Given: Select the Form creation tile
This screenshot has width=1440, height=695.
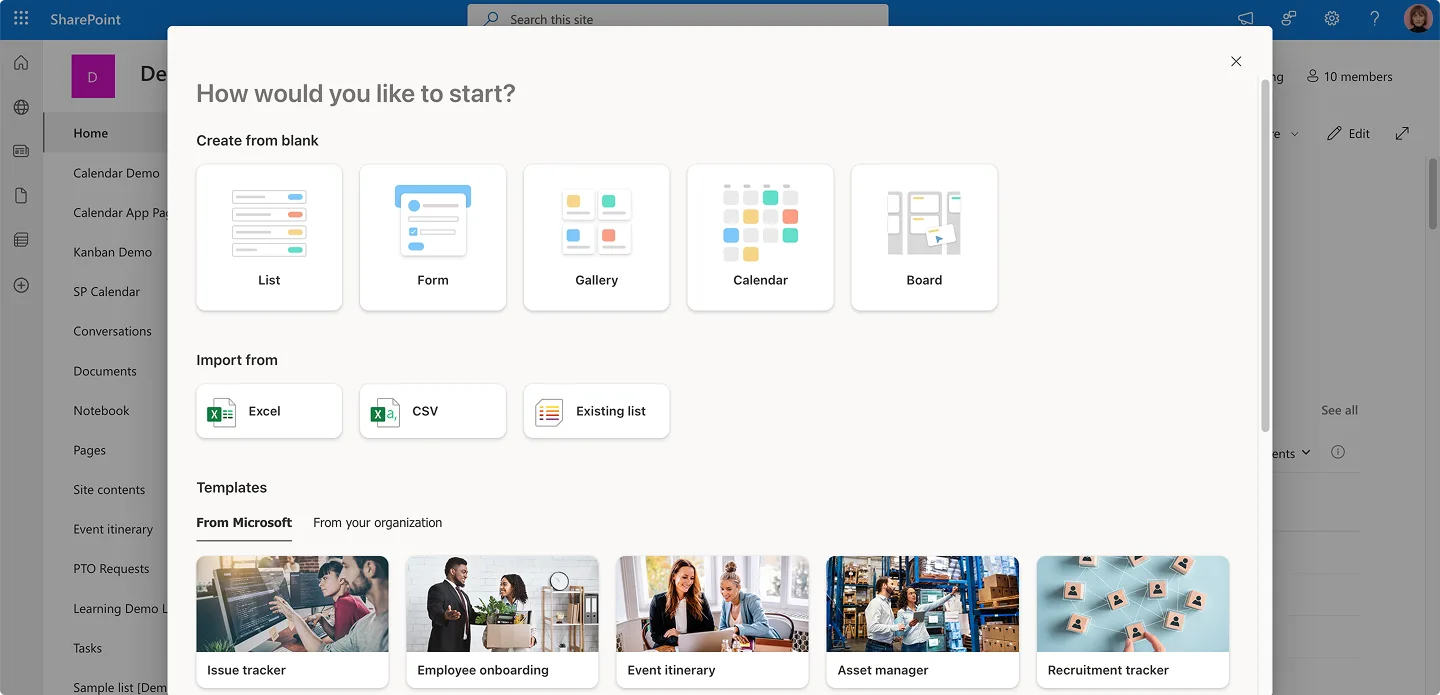Looking at the screenshot, I should coord(432,237).
